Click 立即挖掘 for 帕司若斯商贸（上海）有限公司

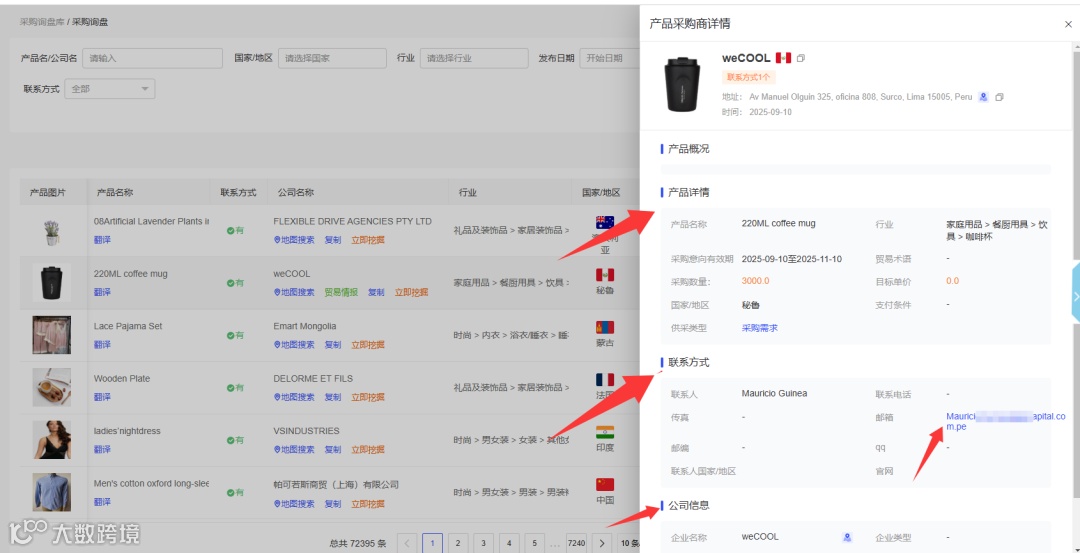coord(368,503)
